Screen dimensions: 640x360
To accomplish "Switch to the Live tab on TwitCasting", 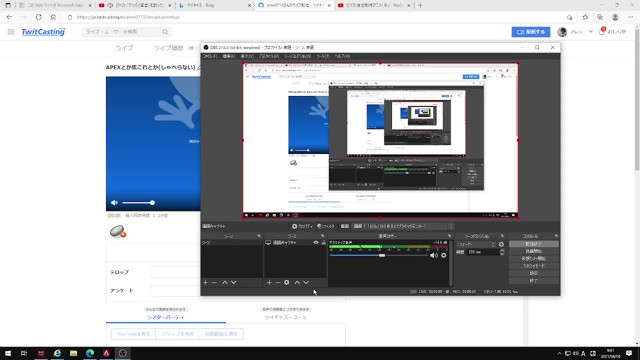I will (124, 48).
